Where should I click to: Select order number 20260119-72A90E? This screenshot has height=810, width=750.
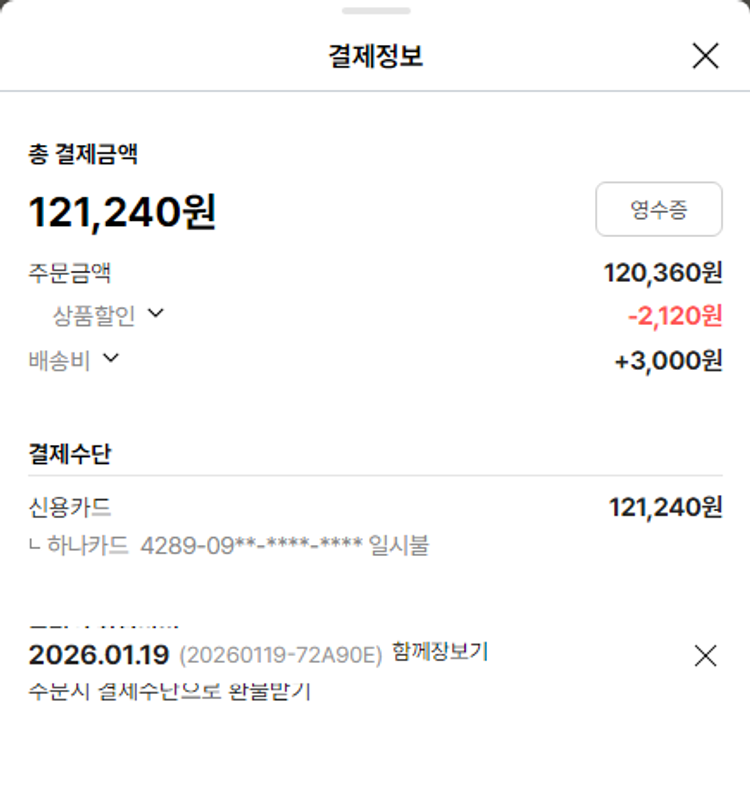click(281, 656)
